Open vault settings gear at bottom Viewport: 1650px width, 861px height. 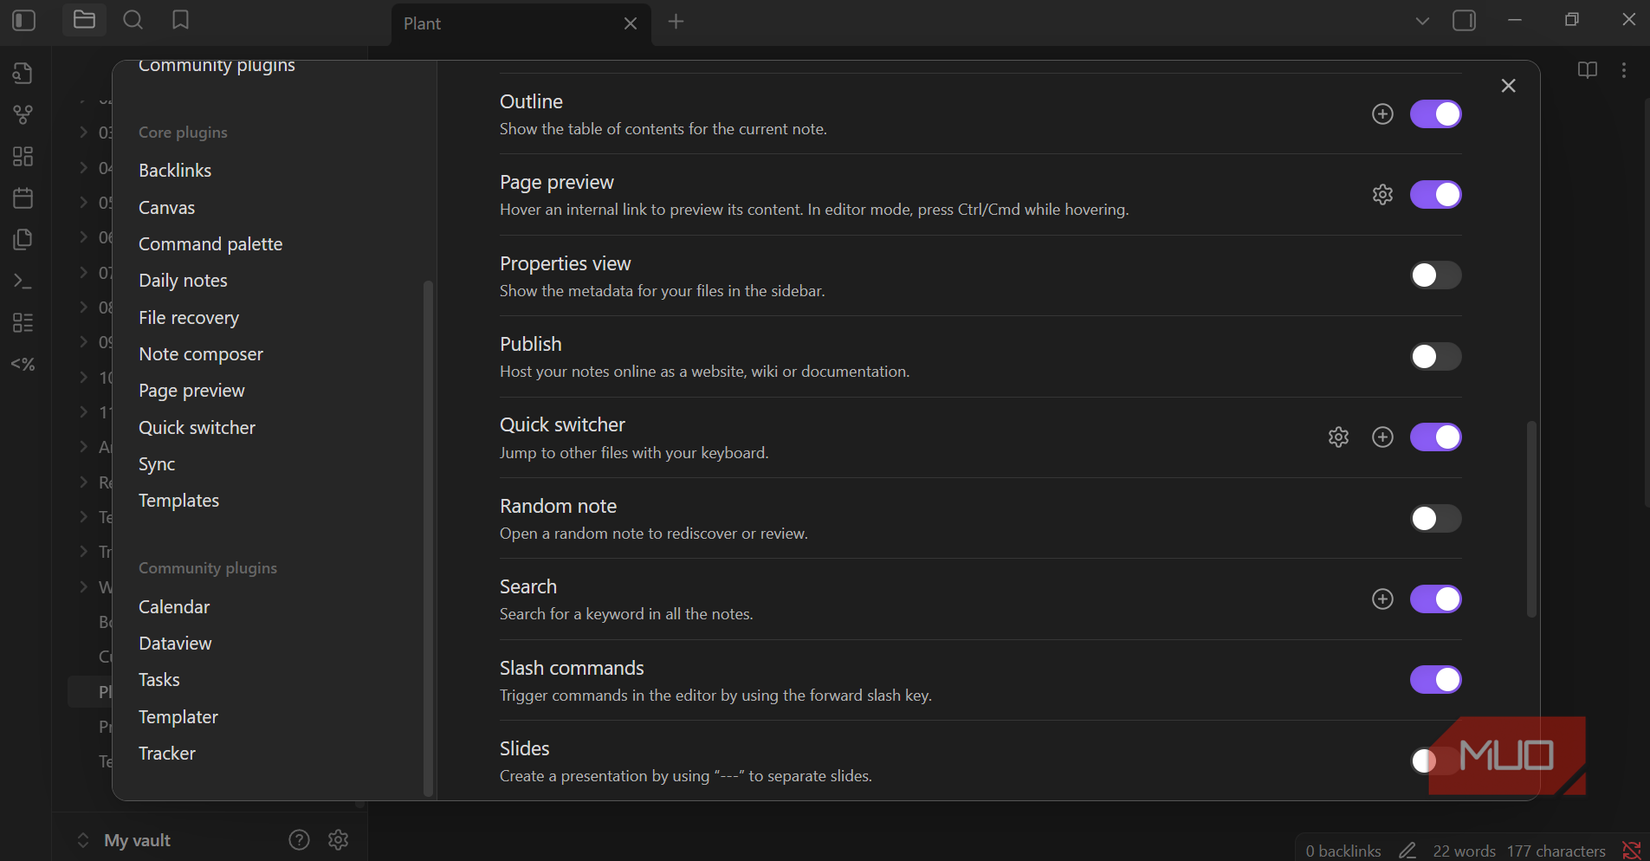tap(338, 840)
